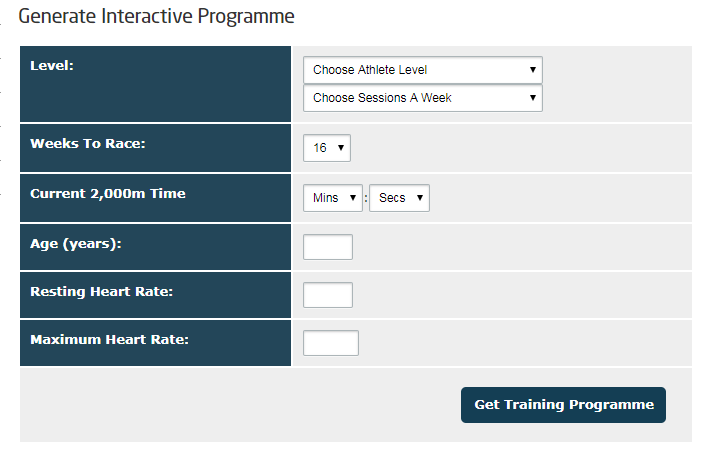The height and width of the screenshot is (452, 704).
Task: Click the Resting Heart Rate: label
Action: click(101, 292)
